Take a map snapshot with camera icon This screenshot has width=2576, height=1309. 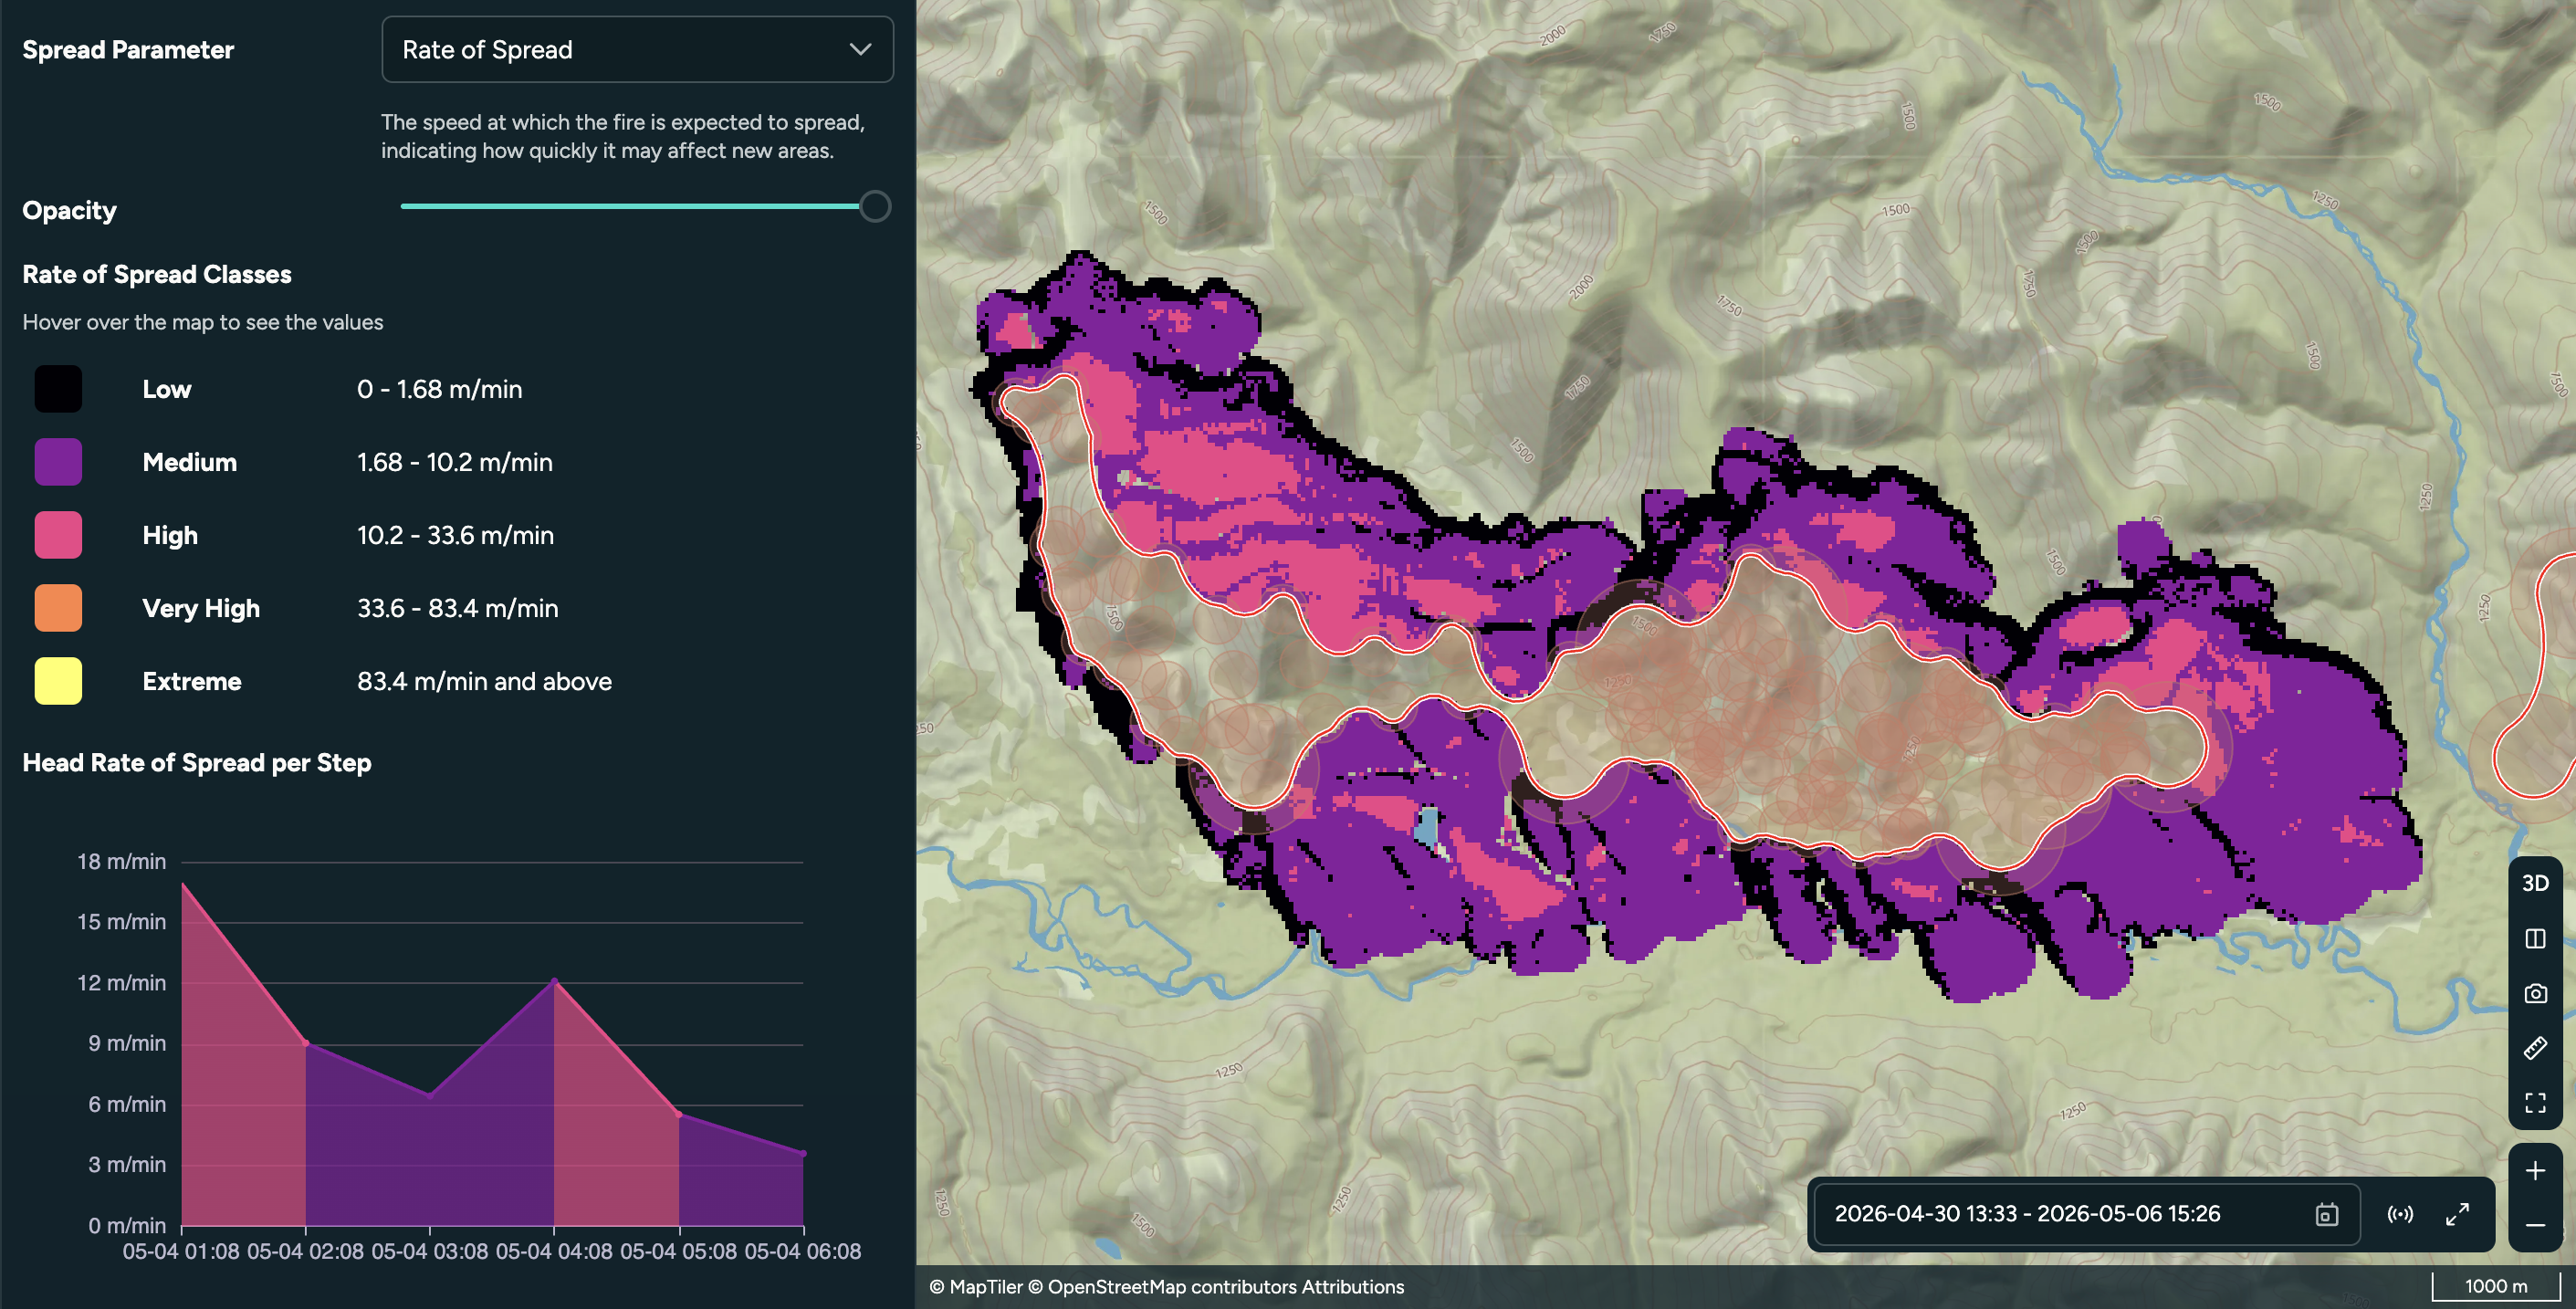tap(2534, 993)
